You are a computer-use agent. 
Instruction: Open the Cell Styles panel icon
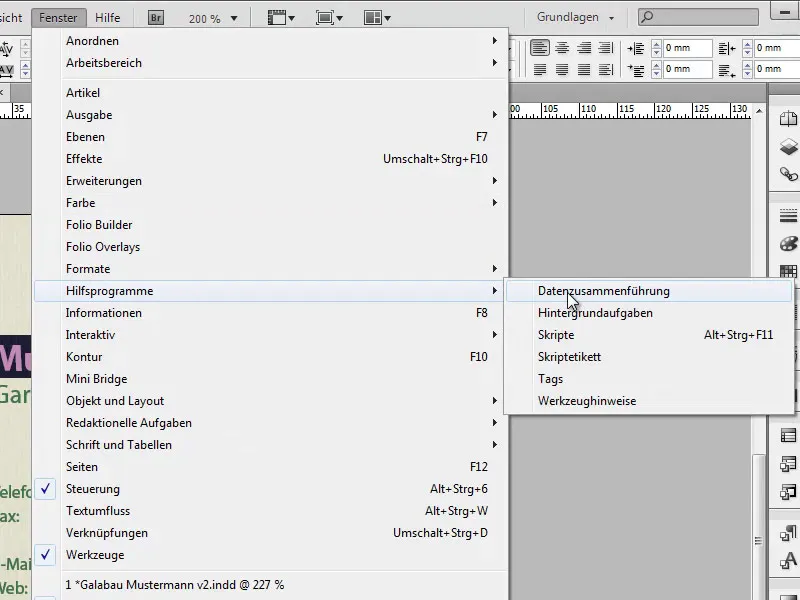pos(788,491)
